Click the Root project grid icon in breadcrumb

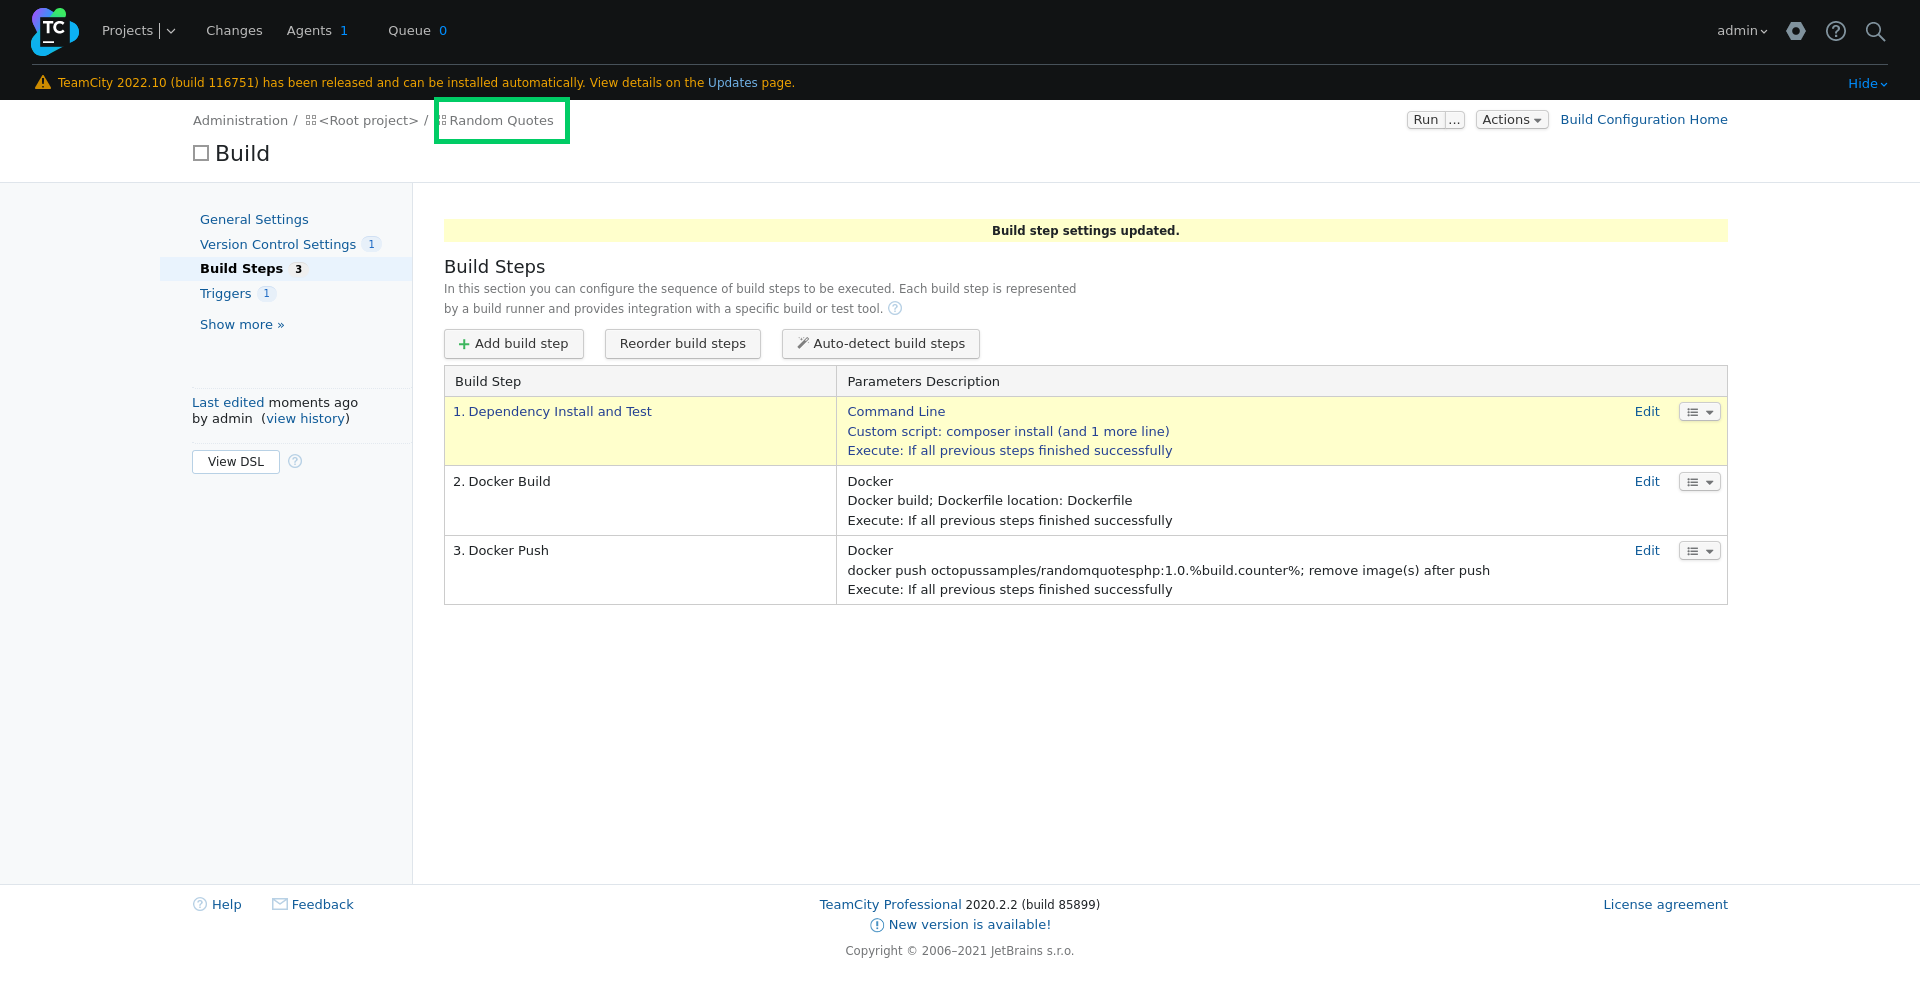311,120
